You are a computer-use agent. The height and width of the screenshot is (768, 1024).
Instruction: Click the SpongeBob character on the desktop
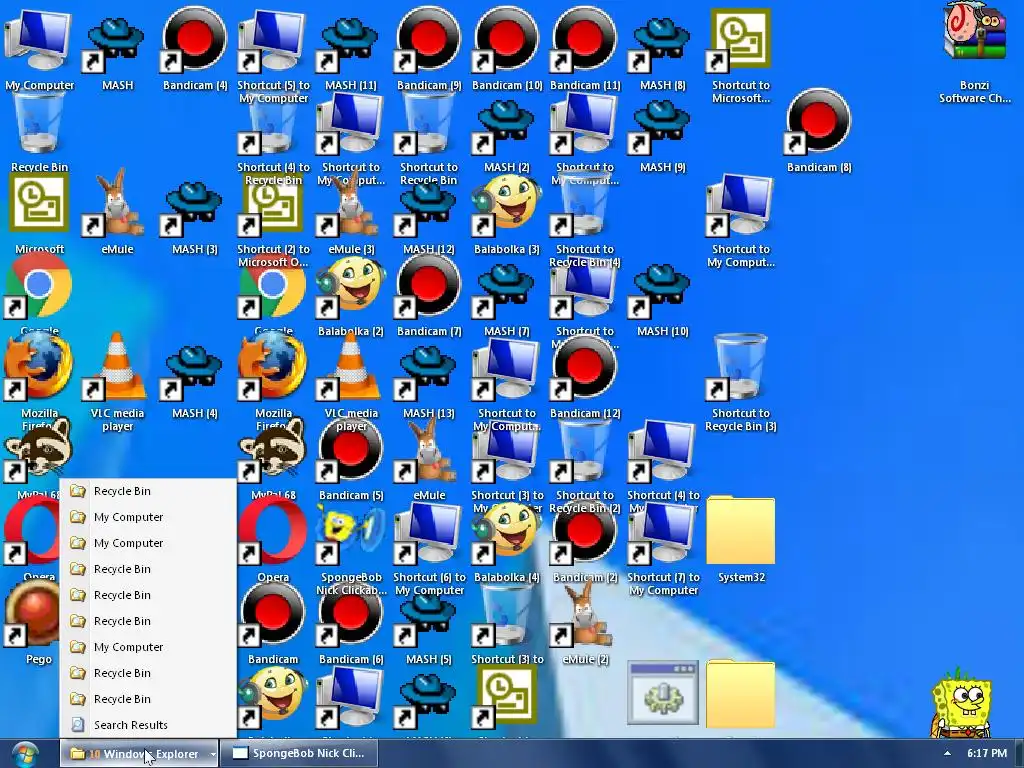pos(961,702)
